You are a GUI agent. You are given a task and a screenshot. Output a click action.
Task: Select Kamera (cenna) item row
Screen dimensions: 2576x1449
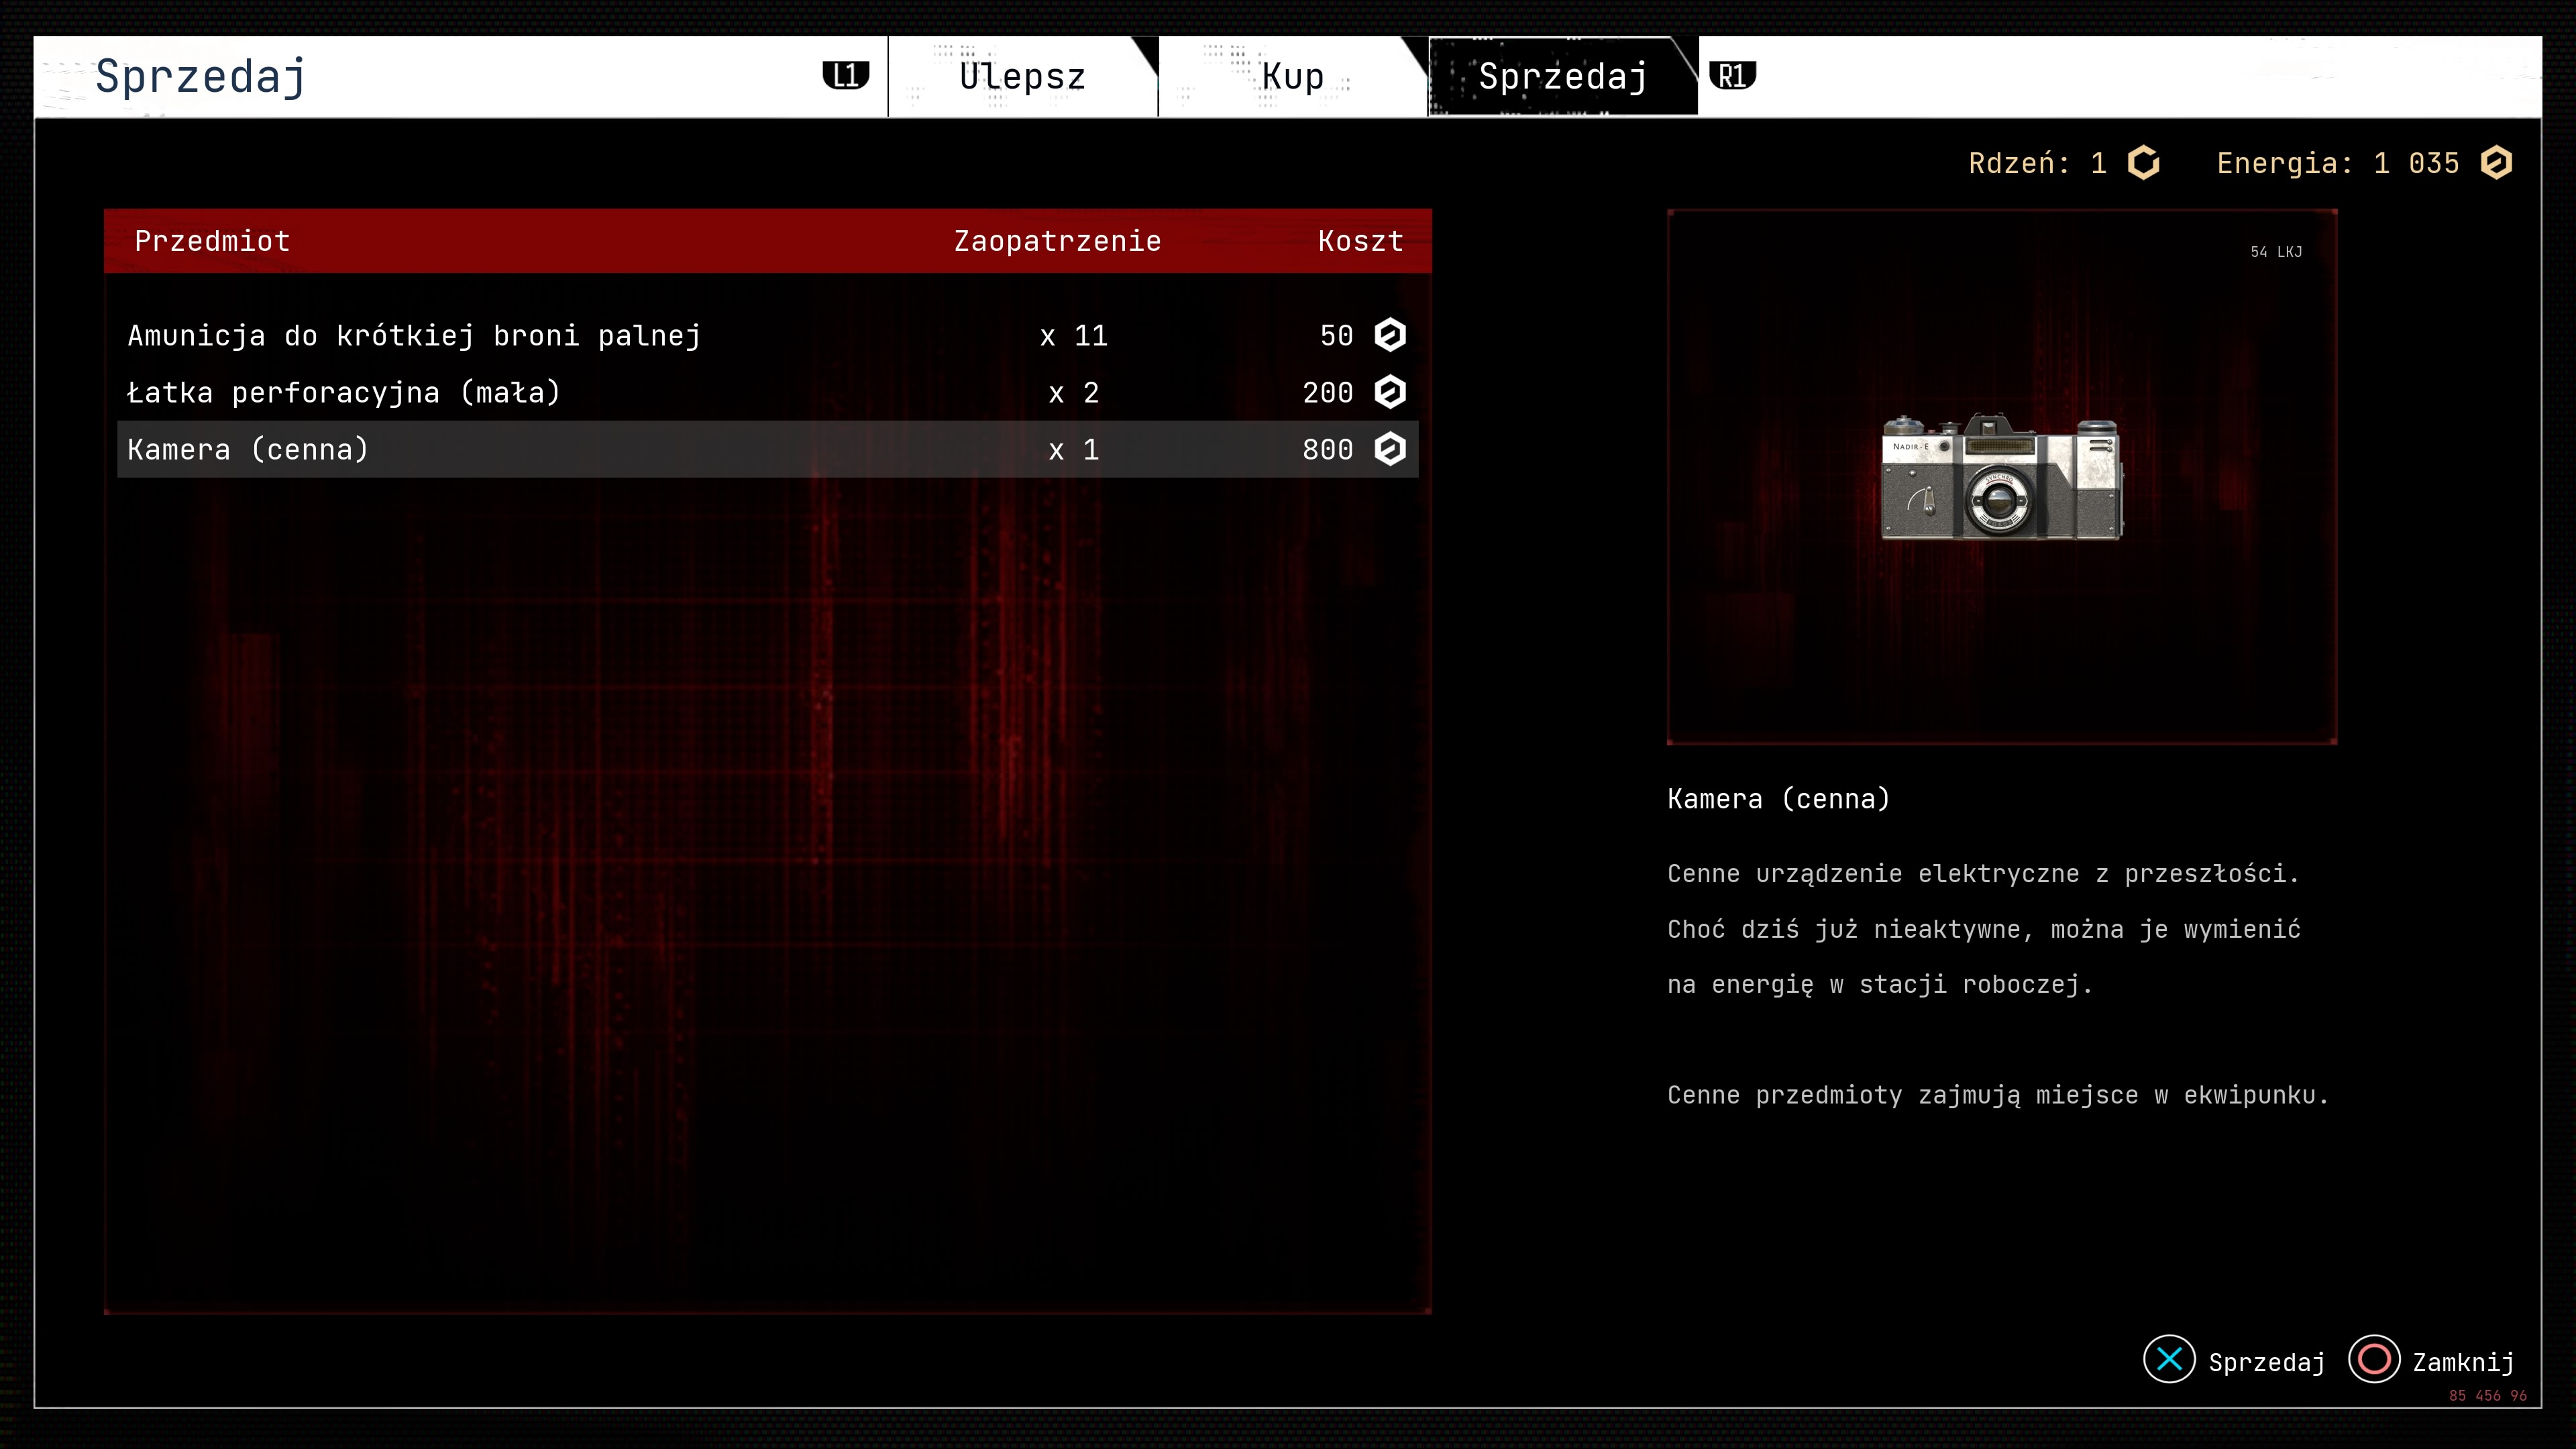767,449
